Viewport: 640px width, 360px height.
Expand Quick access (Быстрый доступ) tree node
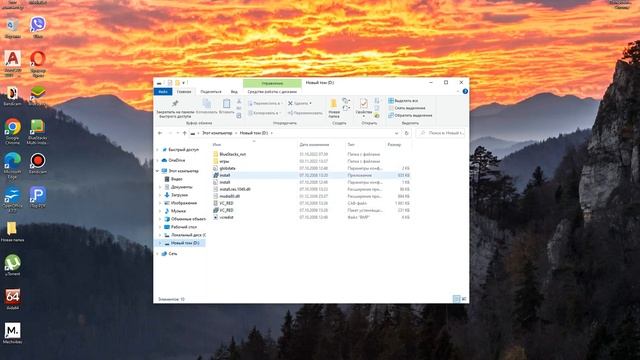coord(158,150)
